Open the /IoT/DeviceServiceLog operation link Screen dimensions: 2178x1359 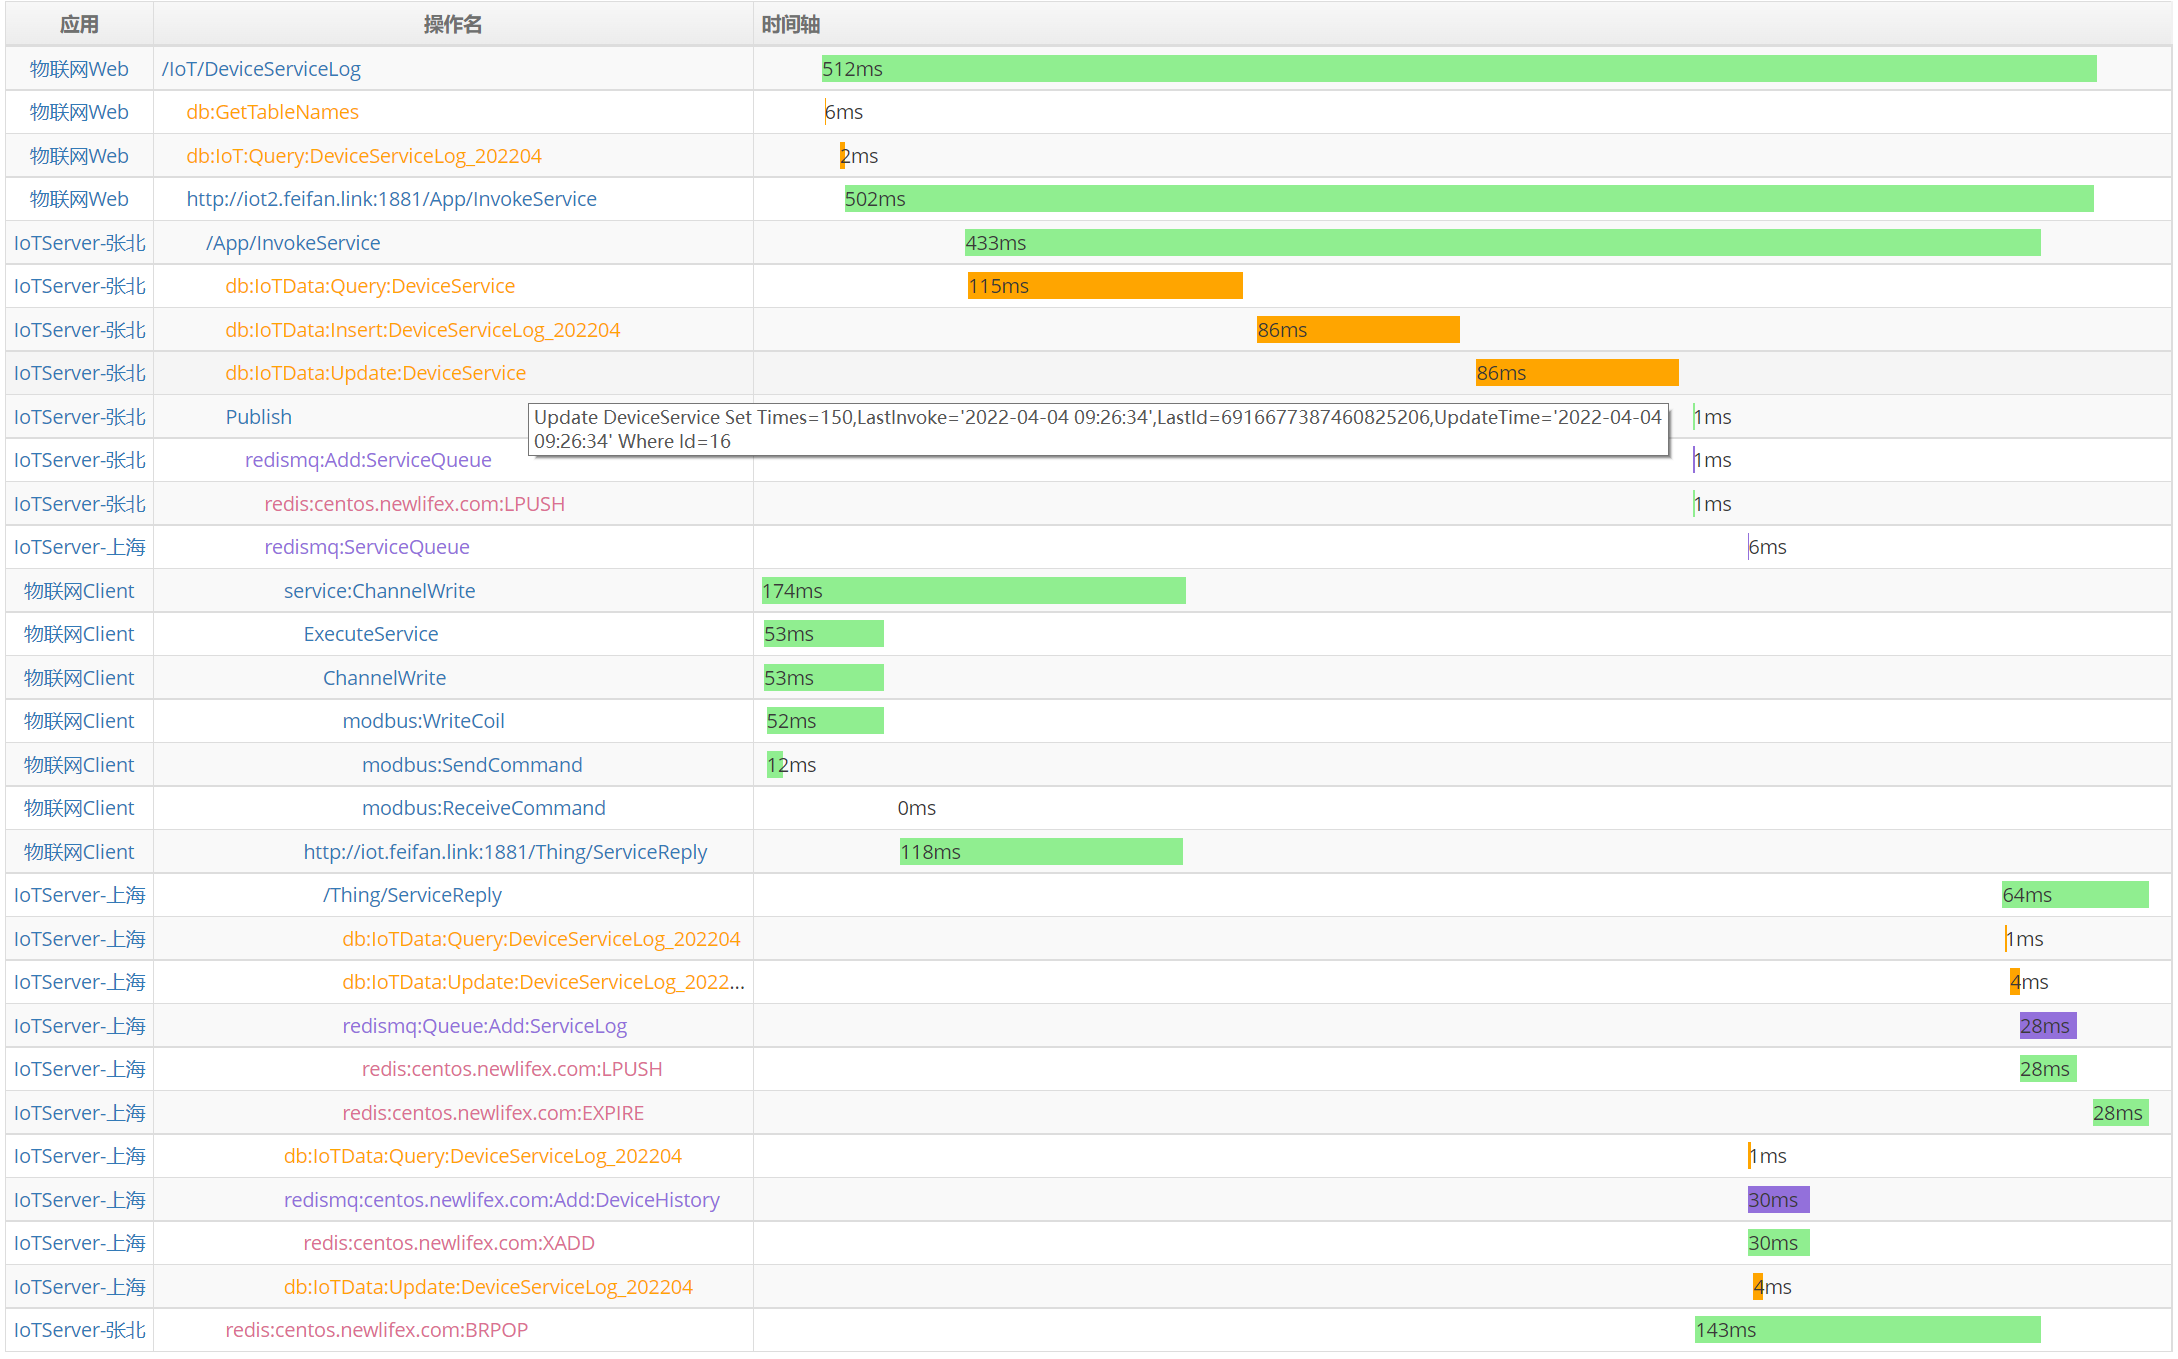click(x=261, y=69)
